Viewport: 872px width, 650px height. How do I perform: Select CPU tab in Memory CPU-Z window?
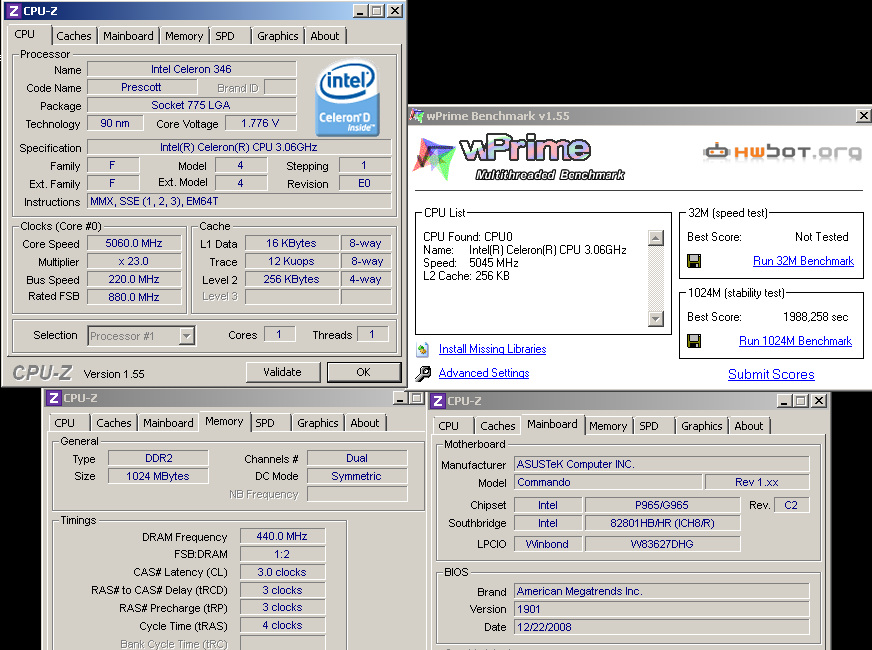pos(65,423)
